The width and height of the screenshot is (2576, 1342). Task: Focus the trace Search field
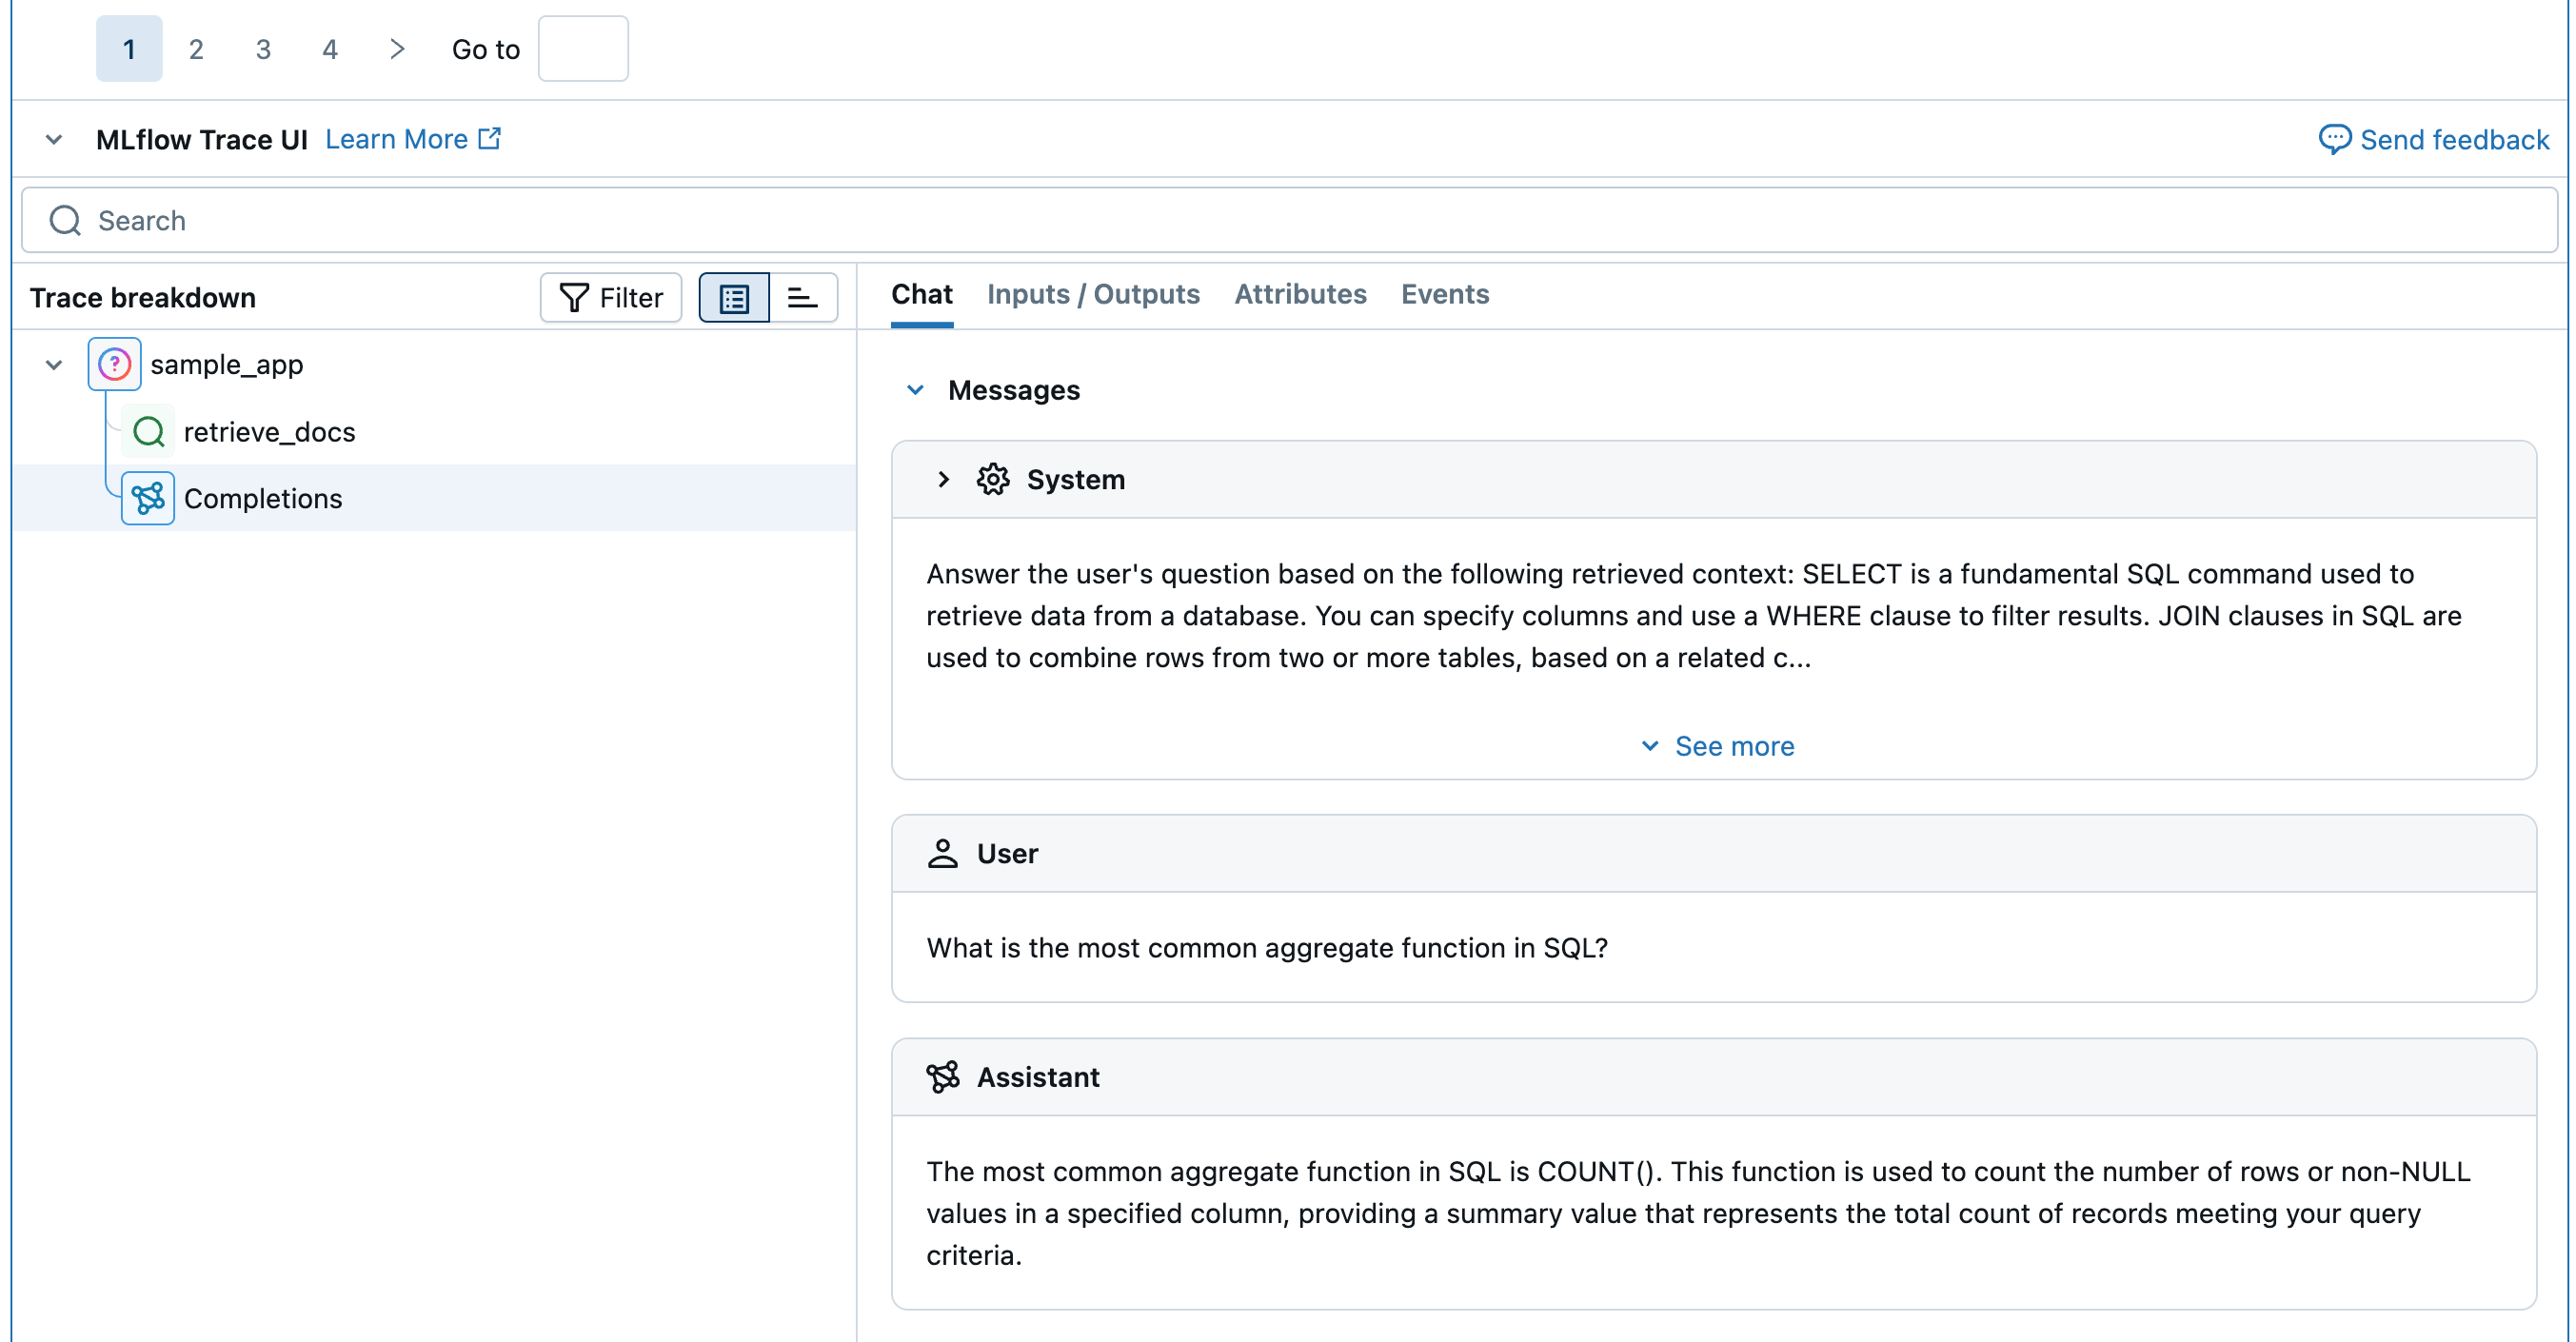coord(1288,220)
